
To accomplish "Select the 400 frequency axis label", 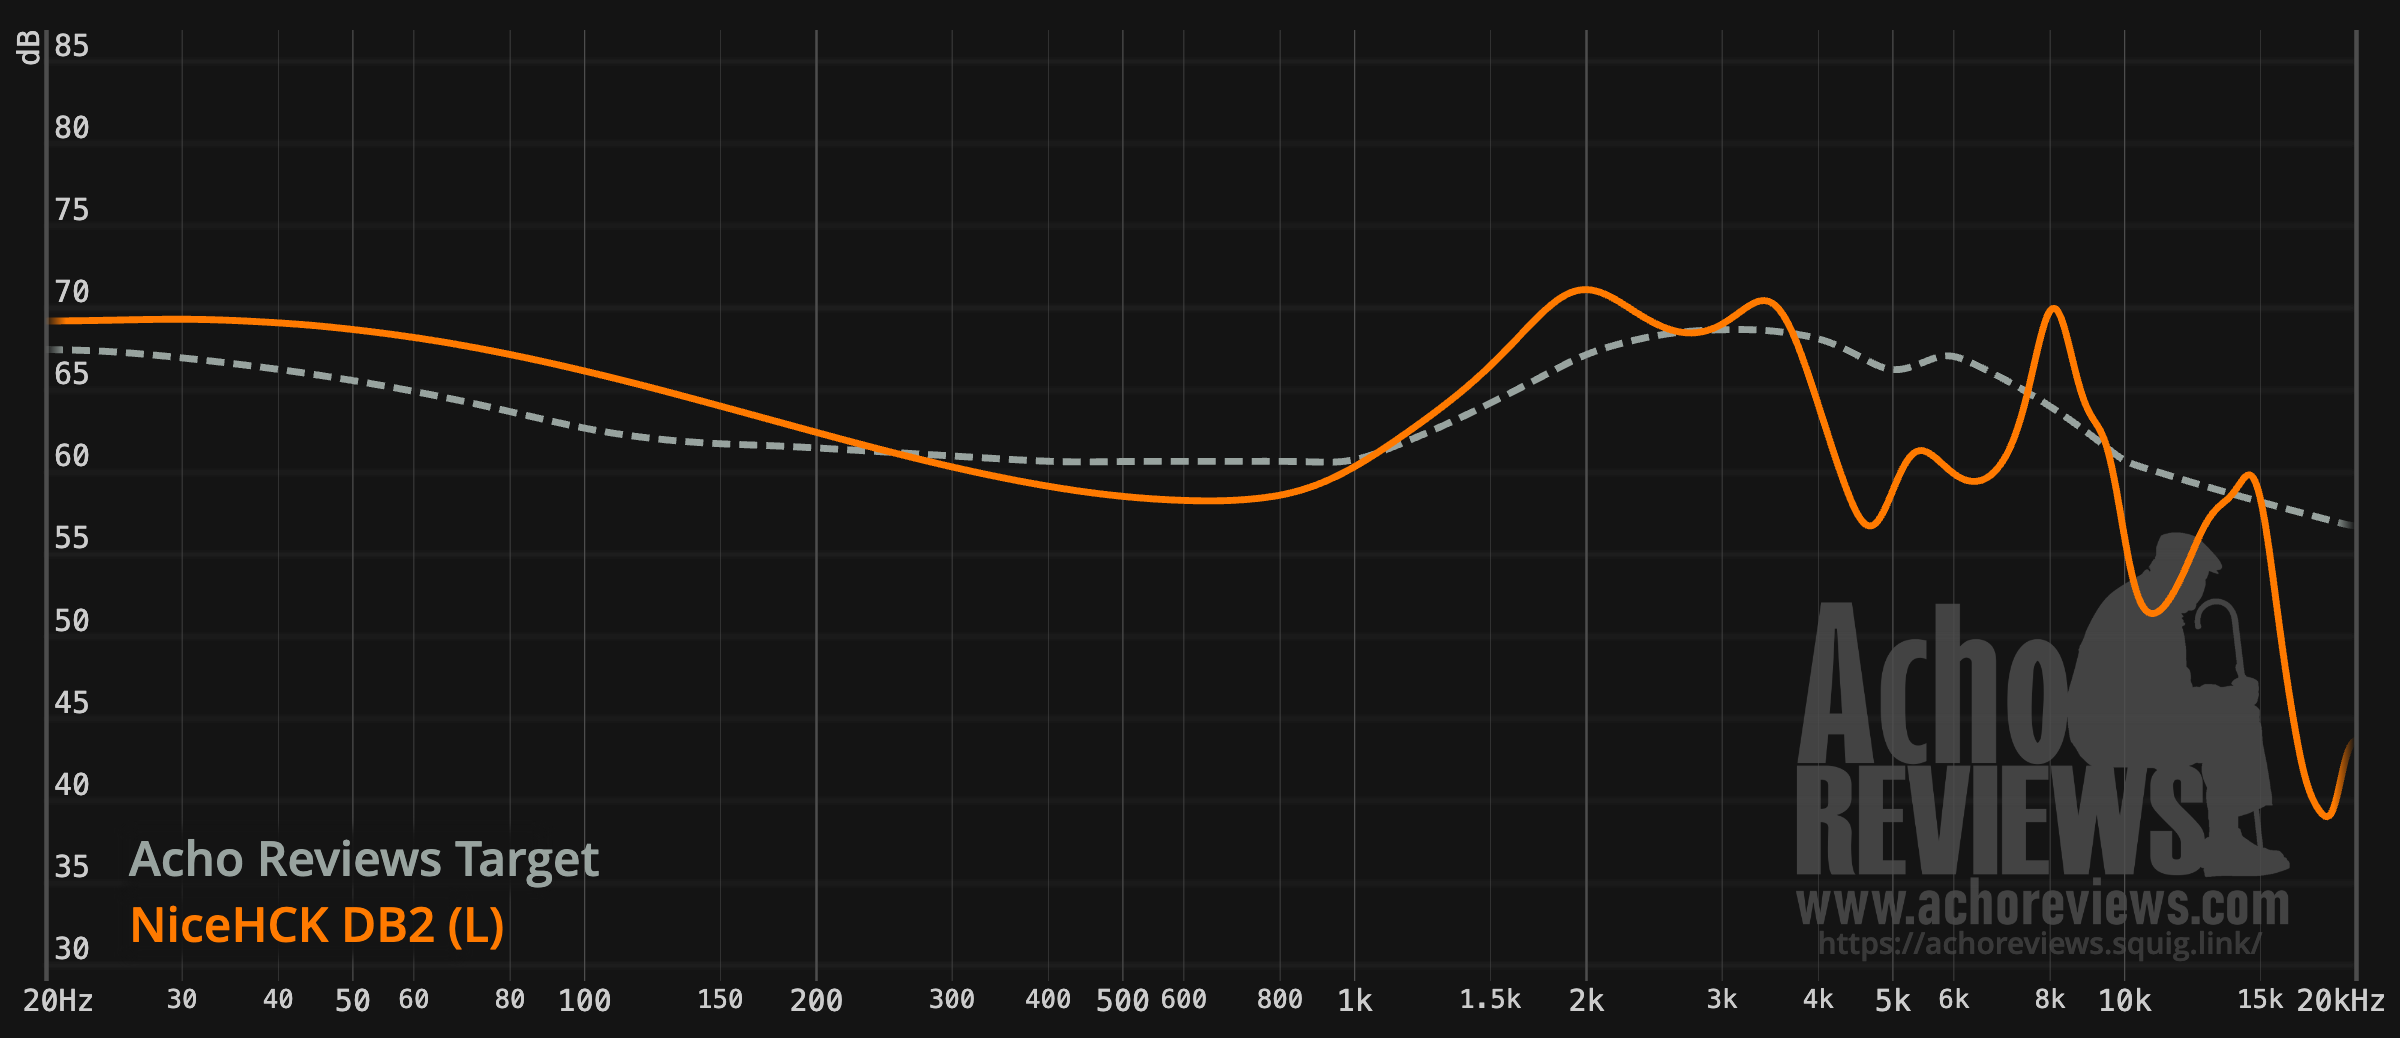I will click(x=1048, y=999).
